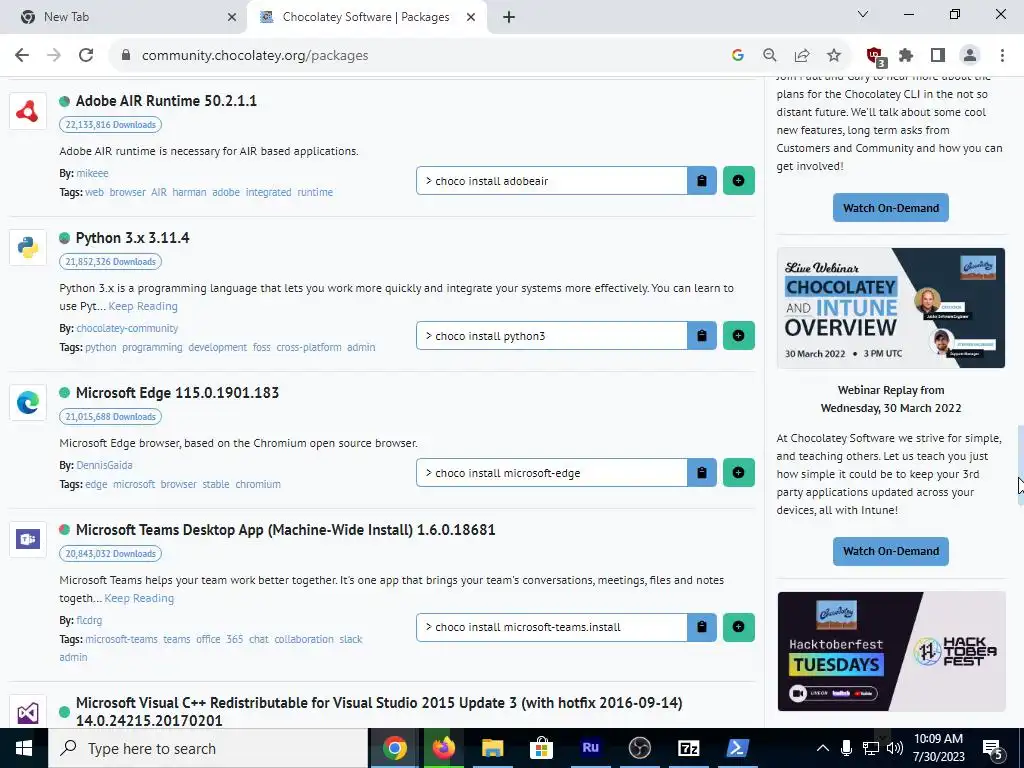Open File Explorer from the taskbar
The image size is (1024, 768).
[492, 748]
